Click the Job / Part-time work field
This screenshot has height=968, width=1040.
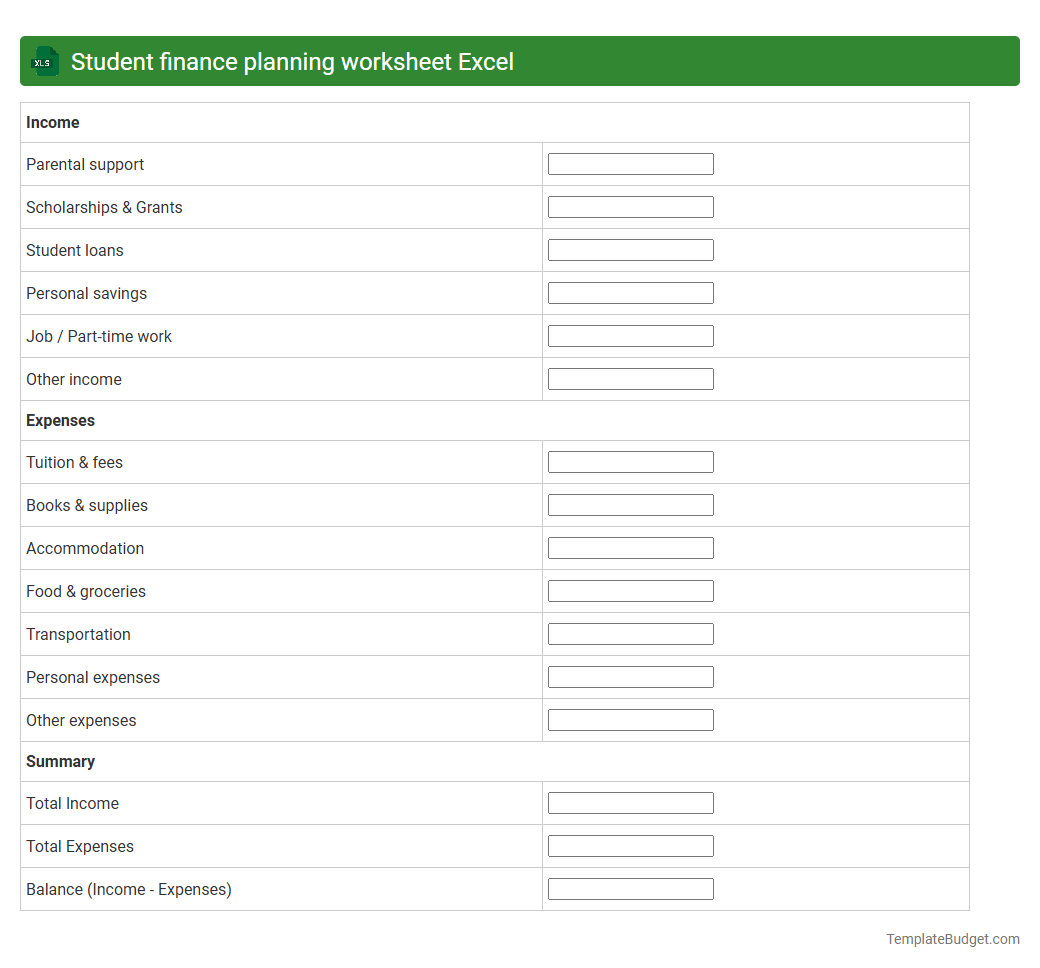click(630, 335)
